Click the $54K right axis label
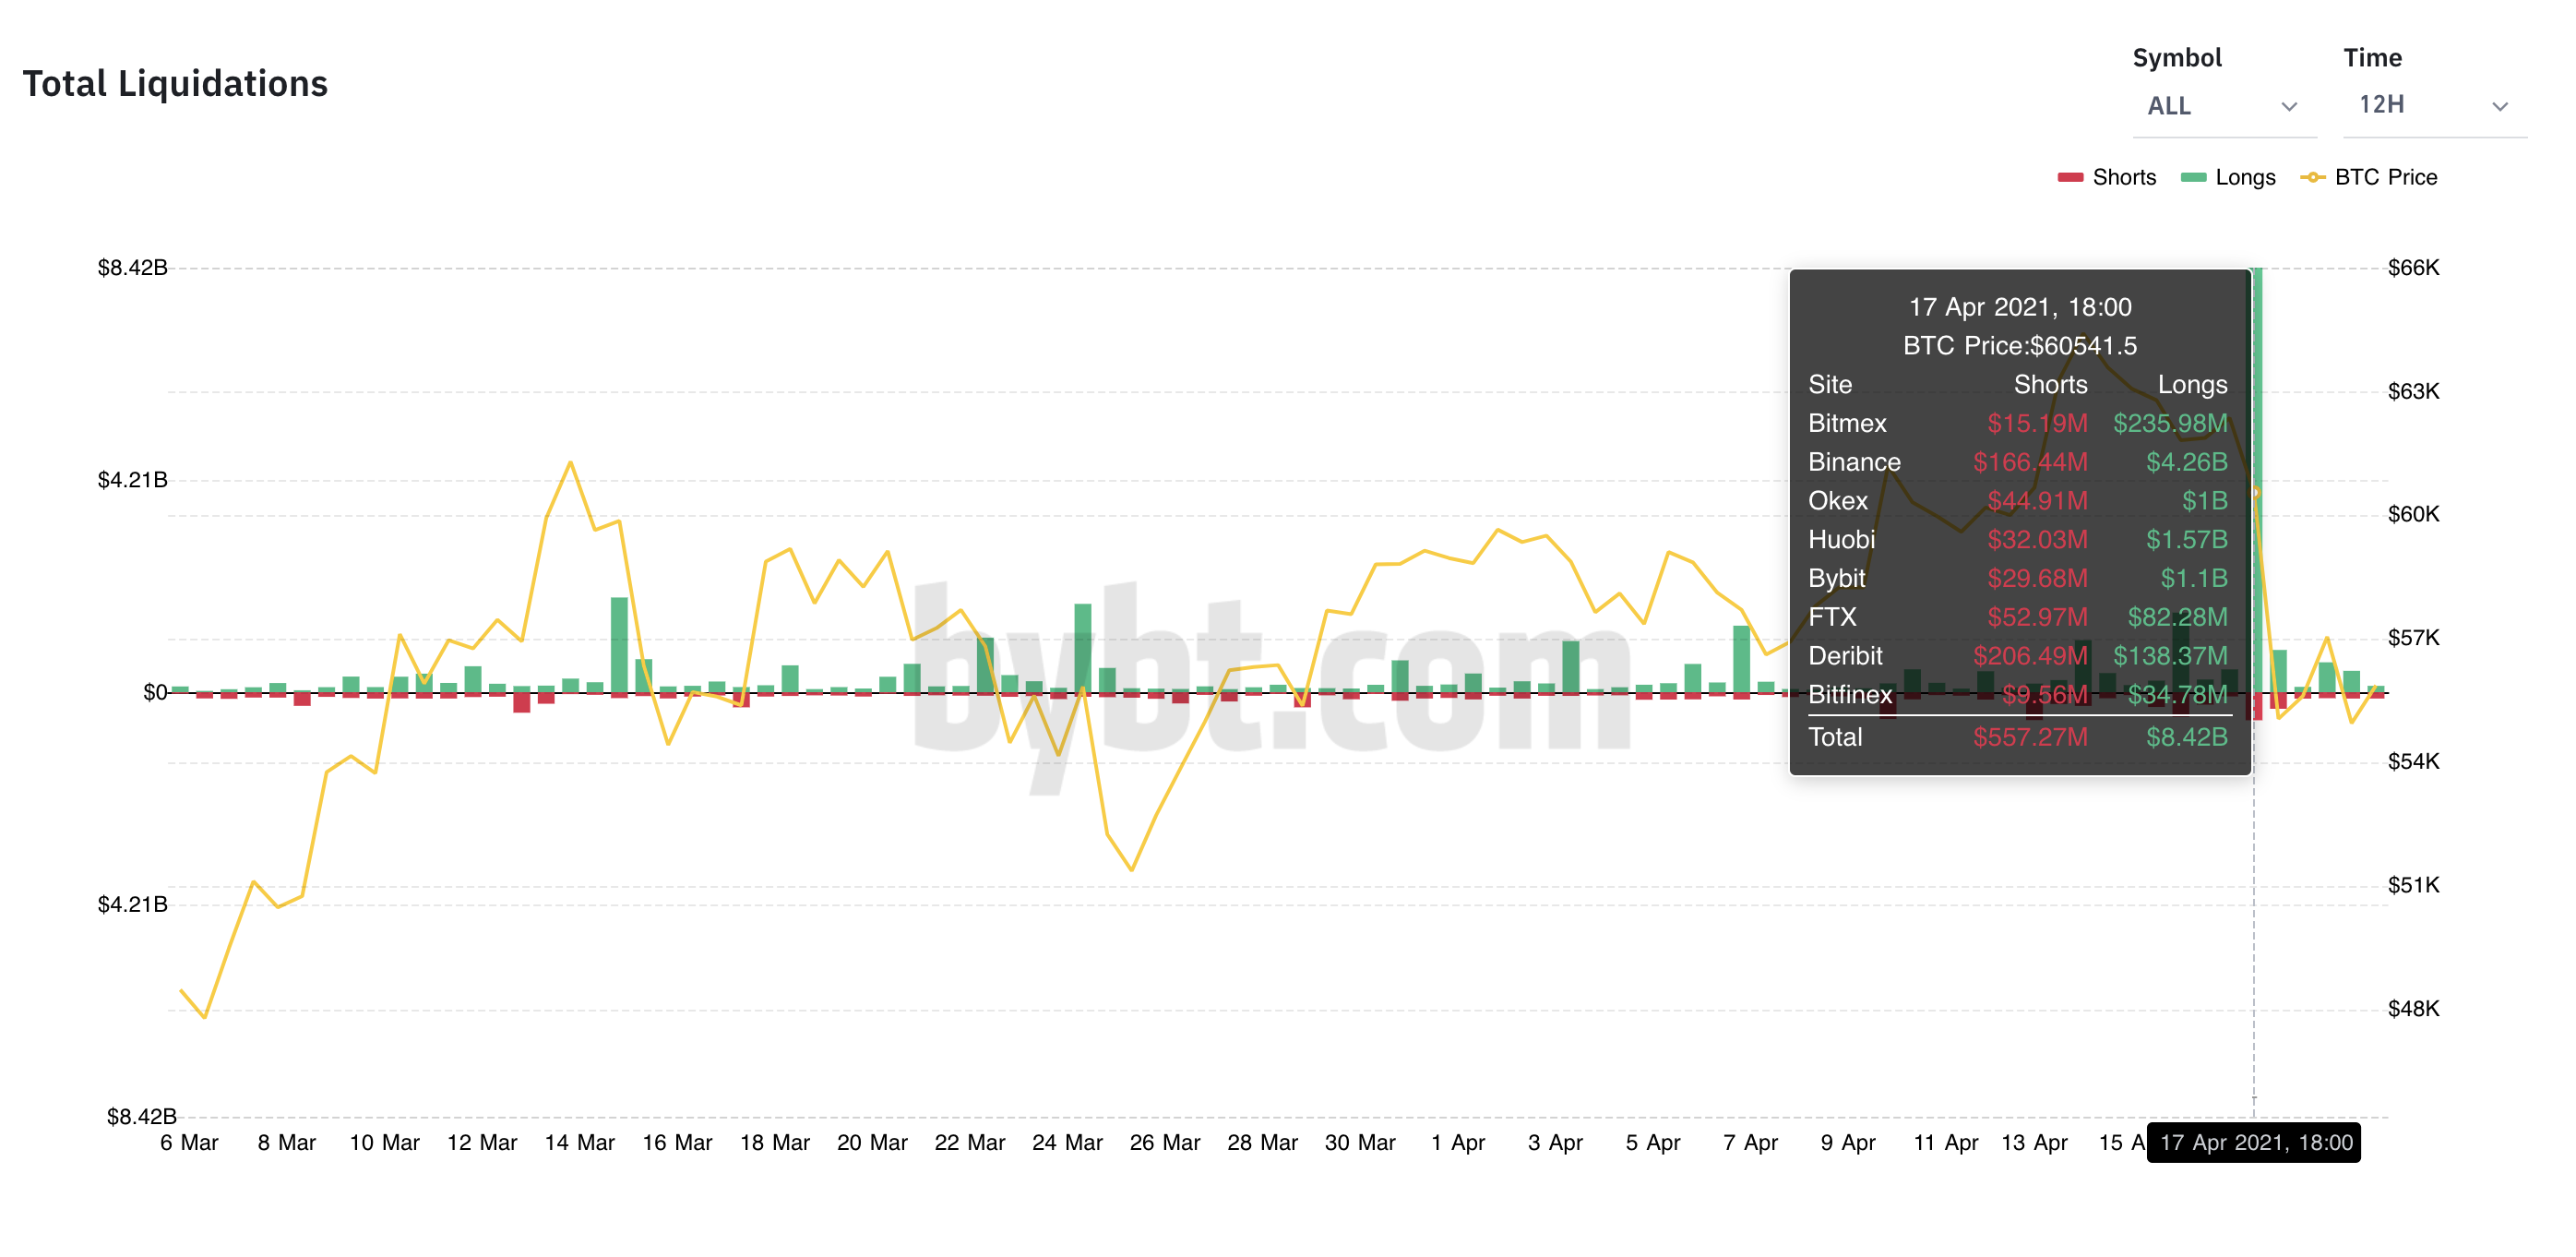 pyautogui.click(x=2413, y=762)
